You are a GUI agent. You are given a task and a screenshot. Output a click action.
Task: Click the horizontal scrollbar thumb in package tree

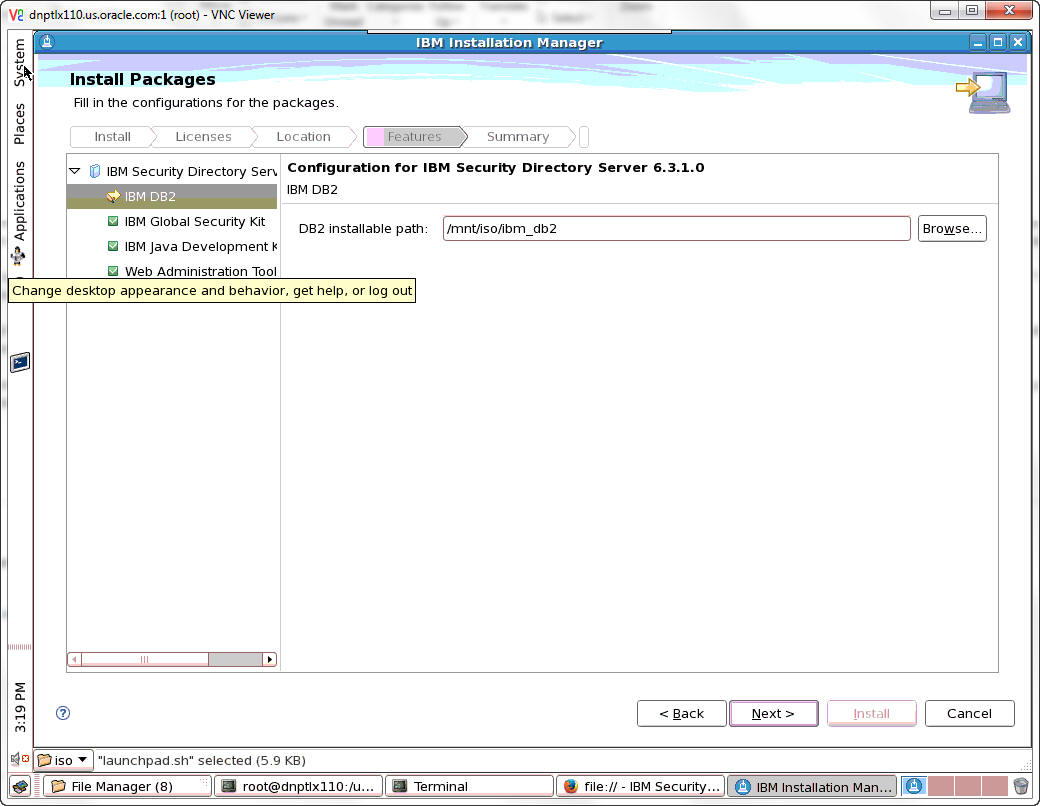(145, 659)
